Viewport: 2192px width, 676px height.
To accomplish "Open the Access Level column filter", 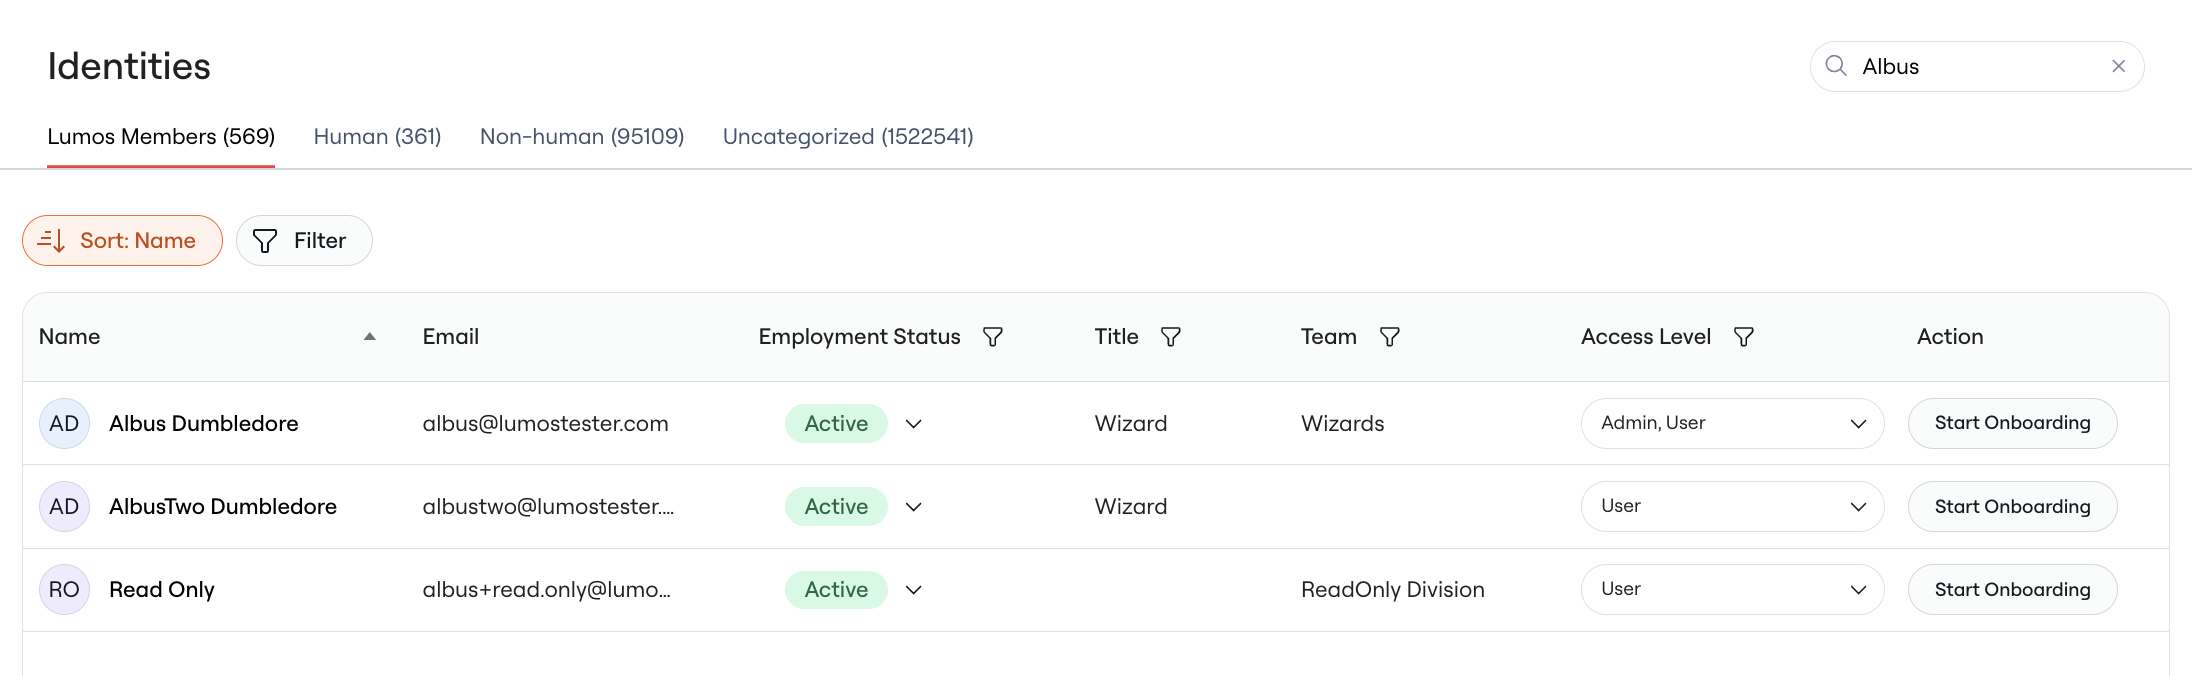I will (x=1744, y=337).
